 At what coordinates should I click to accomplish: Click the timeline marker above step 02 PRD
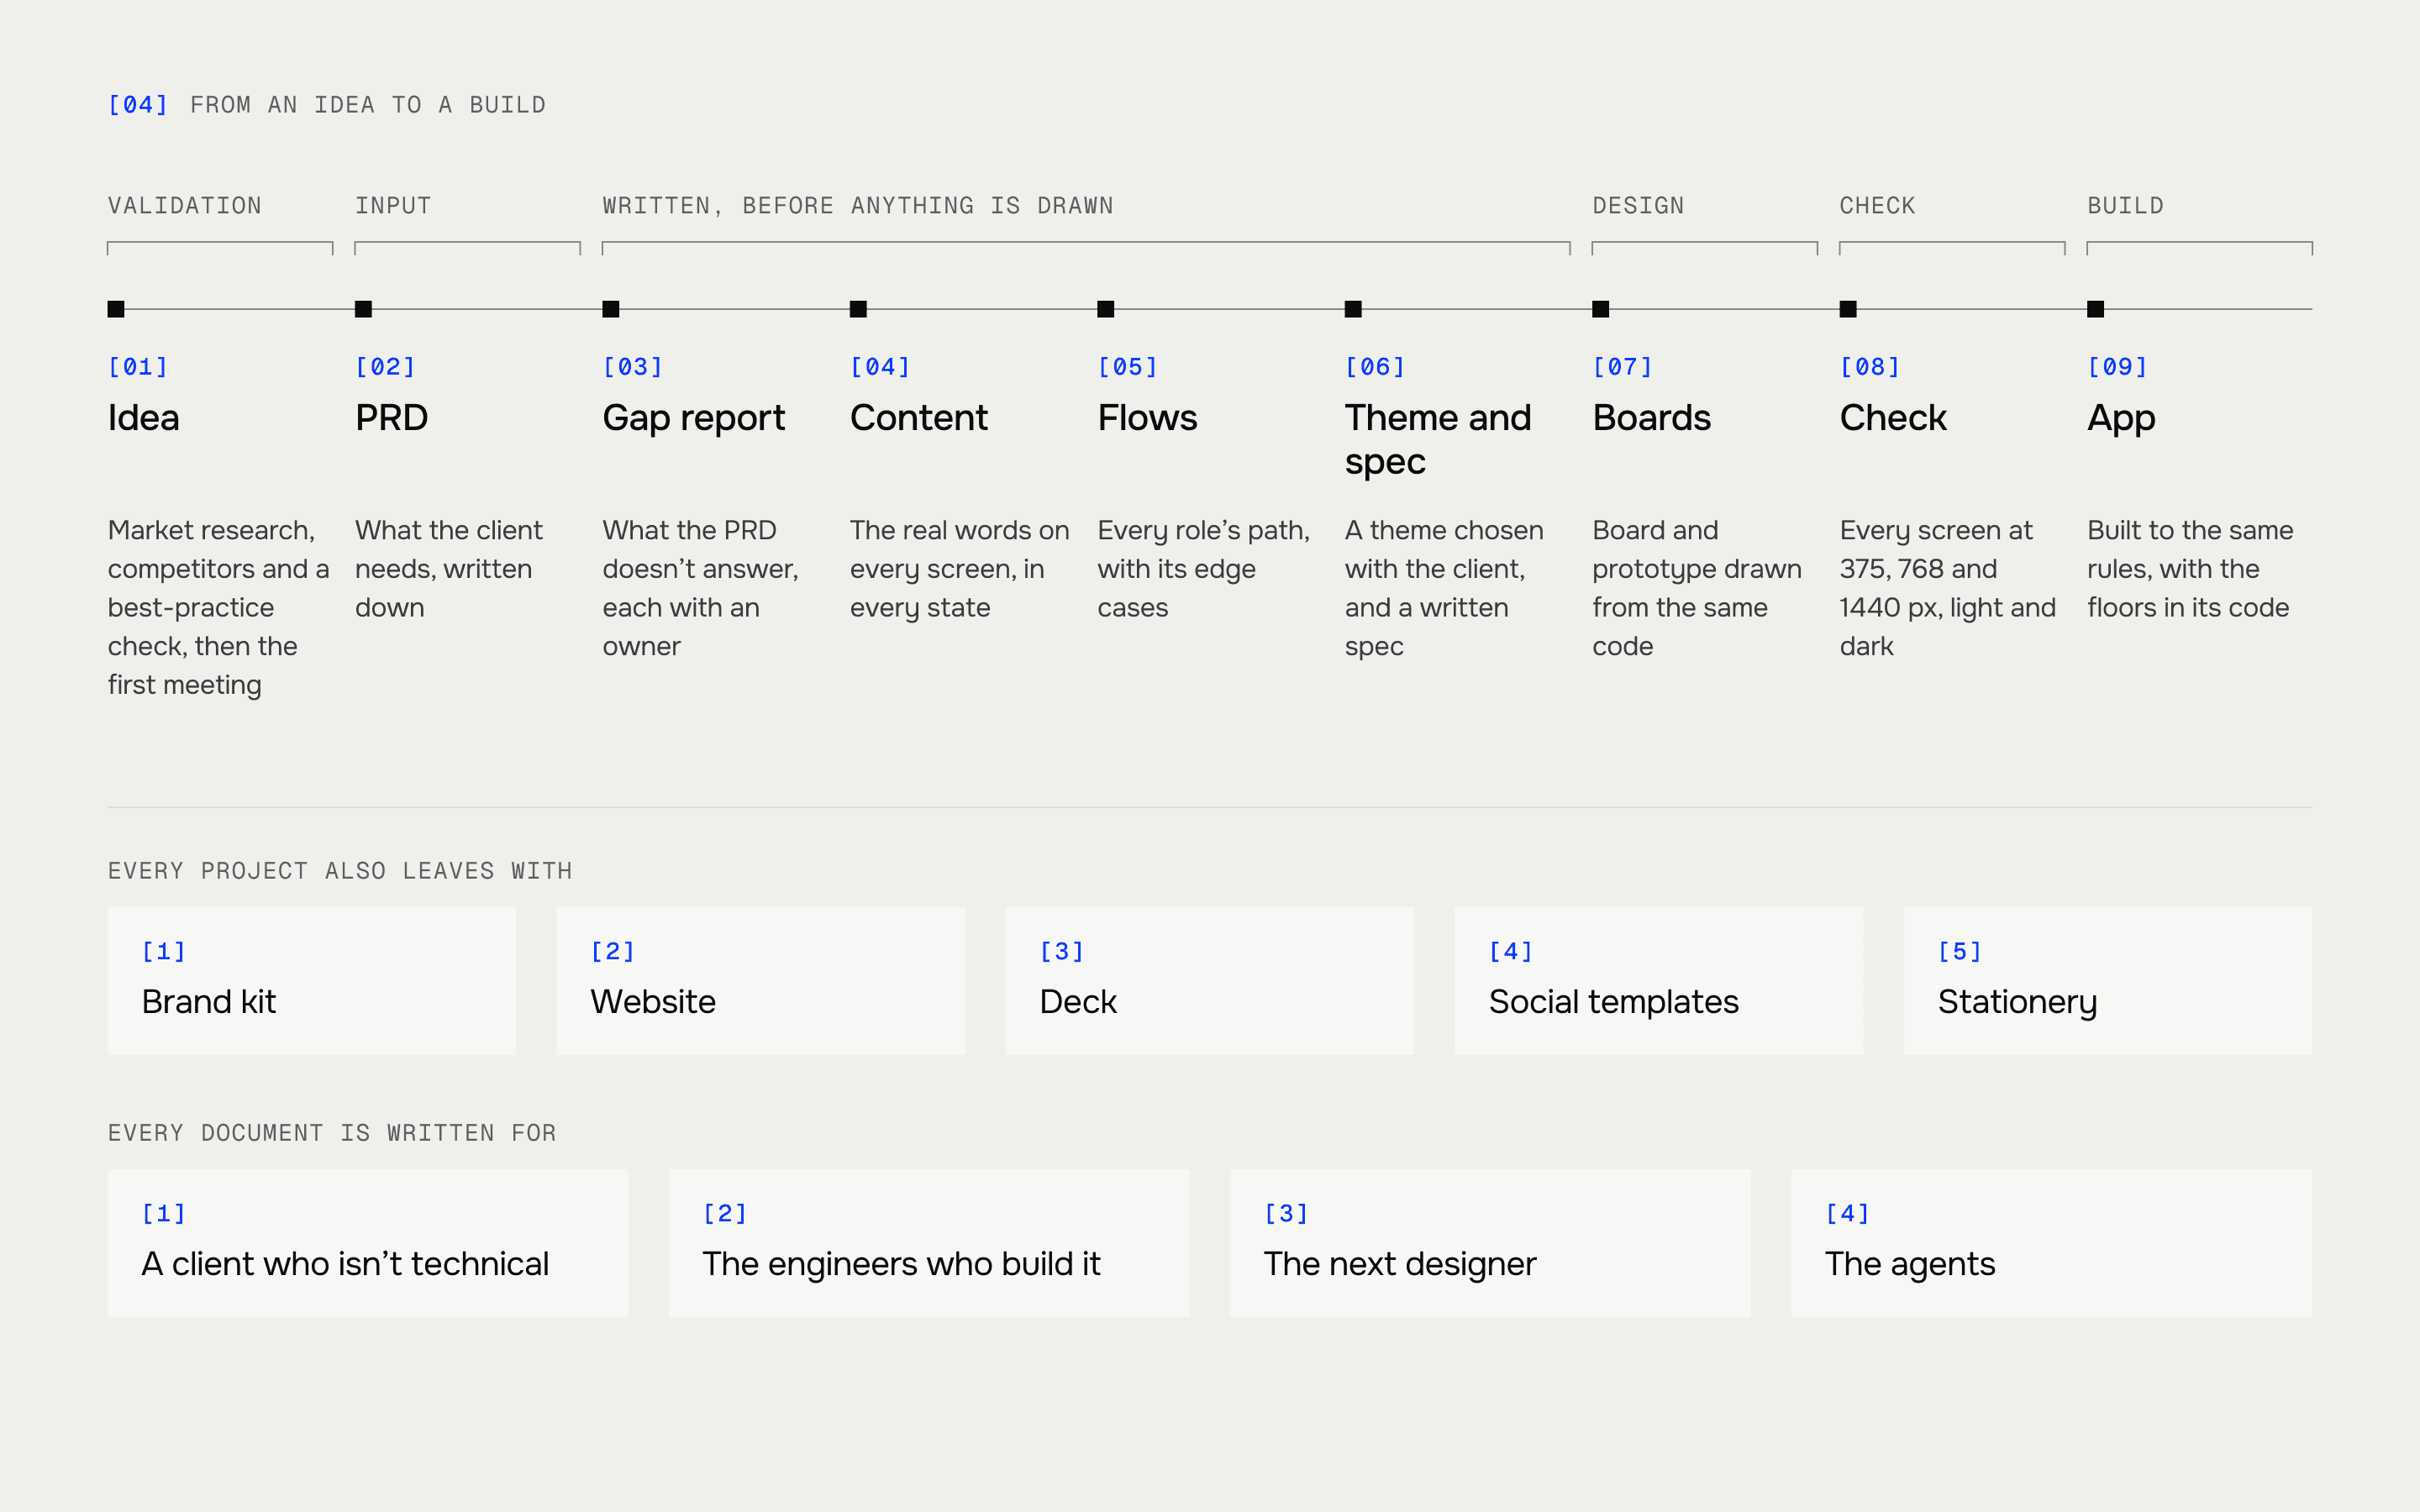pos(364,309)
